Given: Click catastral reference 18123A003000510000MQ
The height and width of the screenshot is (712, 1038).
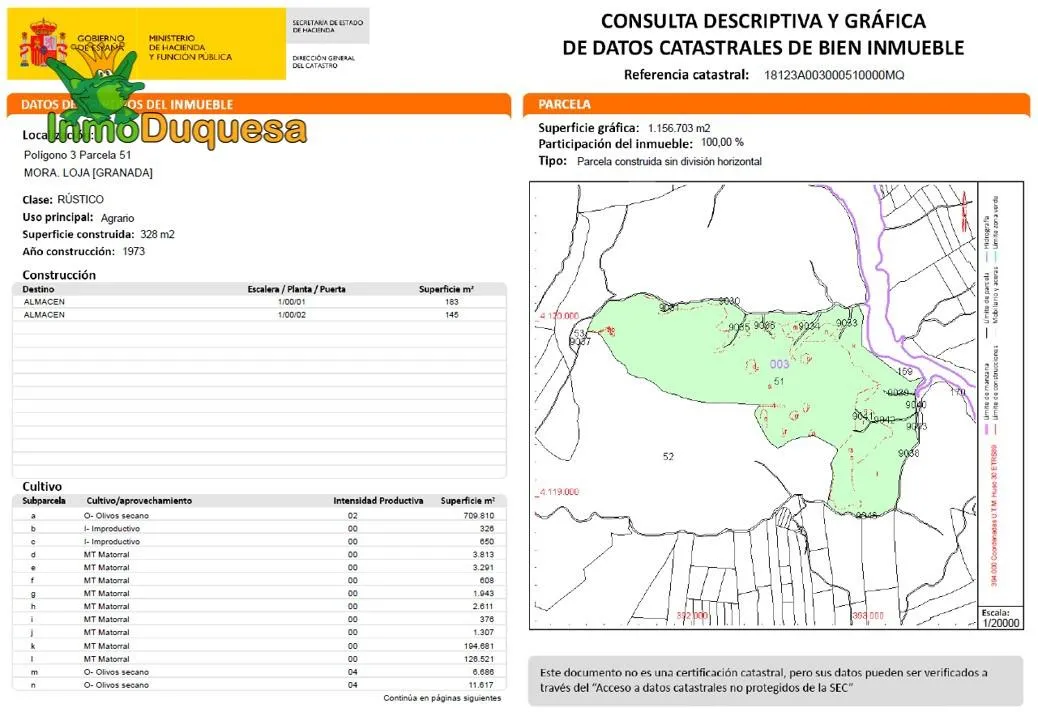Looking at the screenshot, I should 834,75.
